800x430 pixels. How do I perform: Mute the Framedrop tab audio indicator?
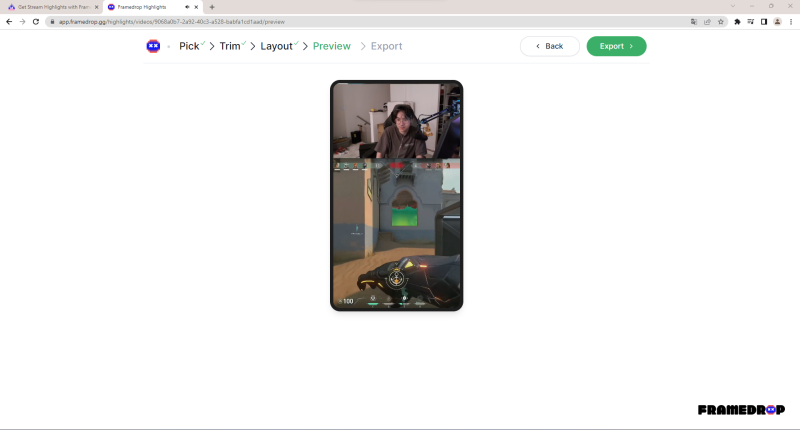[187, 7]
